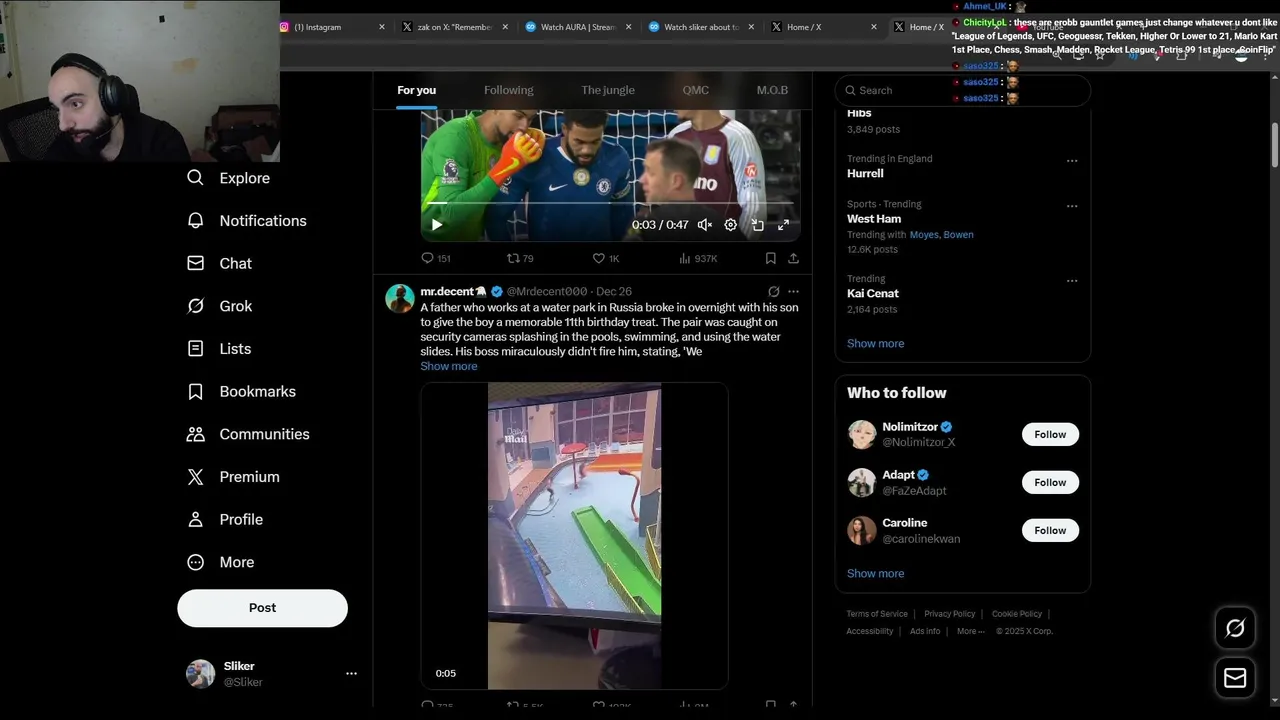Follow Caroline
The height and width of the screenshot is (720, 1280).
point(1050,531)
